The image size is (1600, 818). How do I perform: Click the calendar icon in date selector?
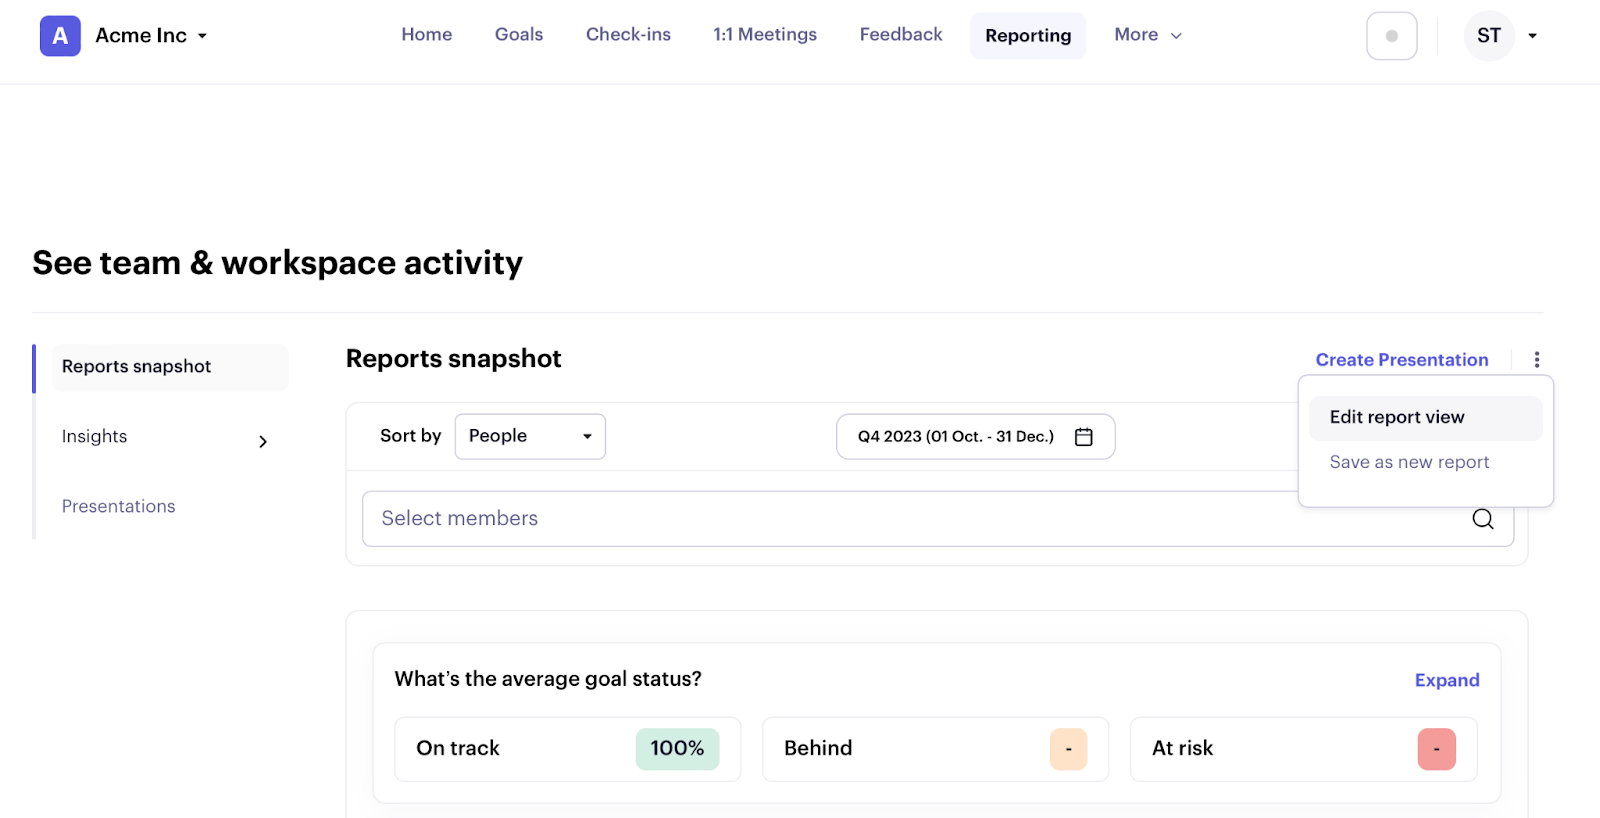pos(1083,437)
